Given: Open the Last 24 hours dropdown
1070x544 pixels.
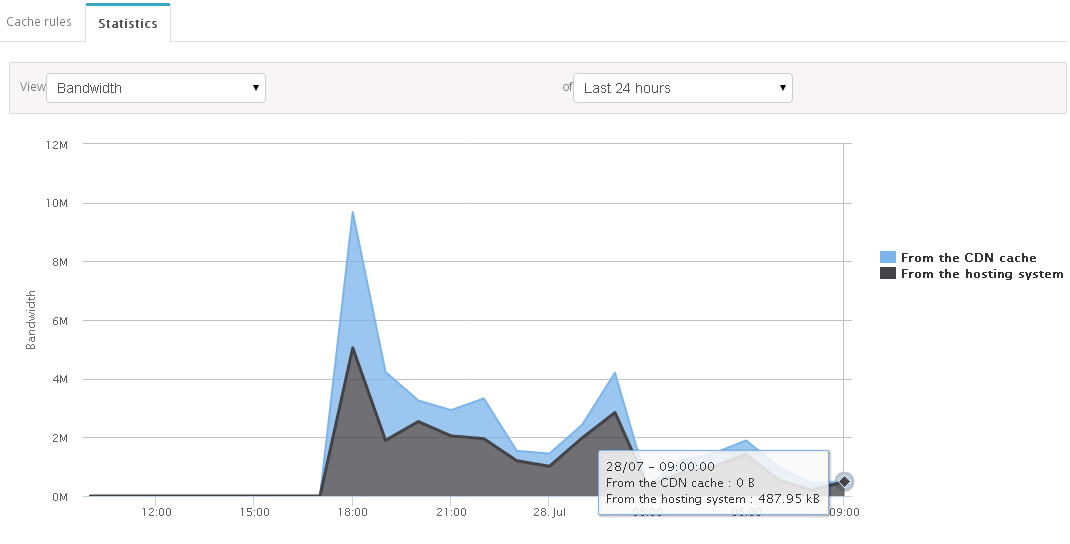Looking at the screenshot, I should (x=682, y=88).
